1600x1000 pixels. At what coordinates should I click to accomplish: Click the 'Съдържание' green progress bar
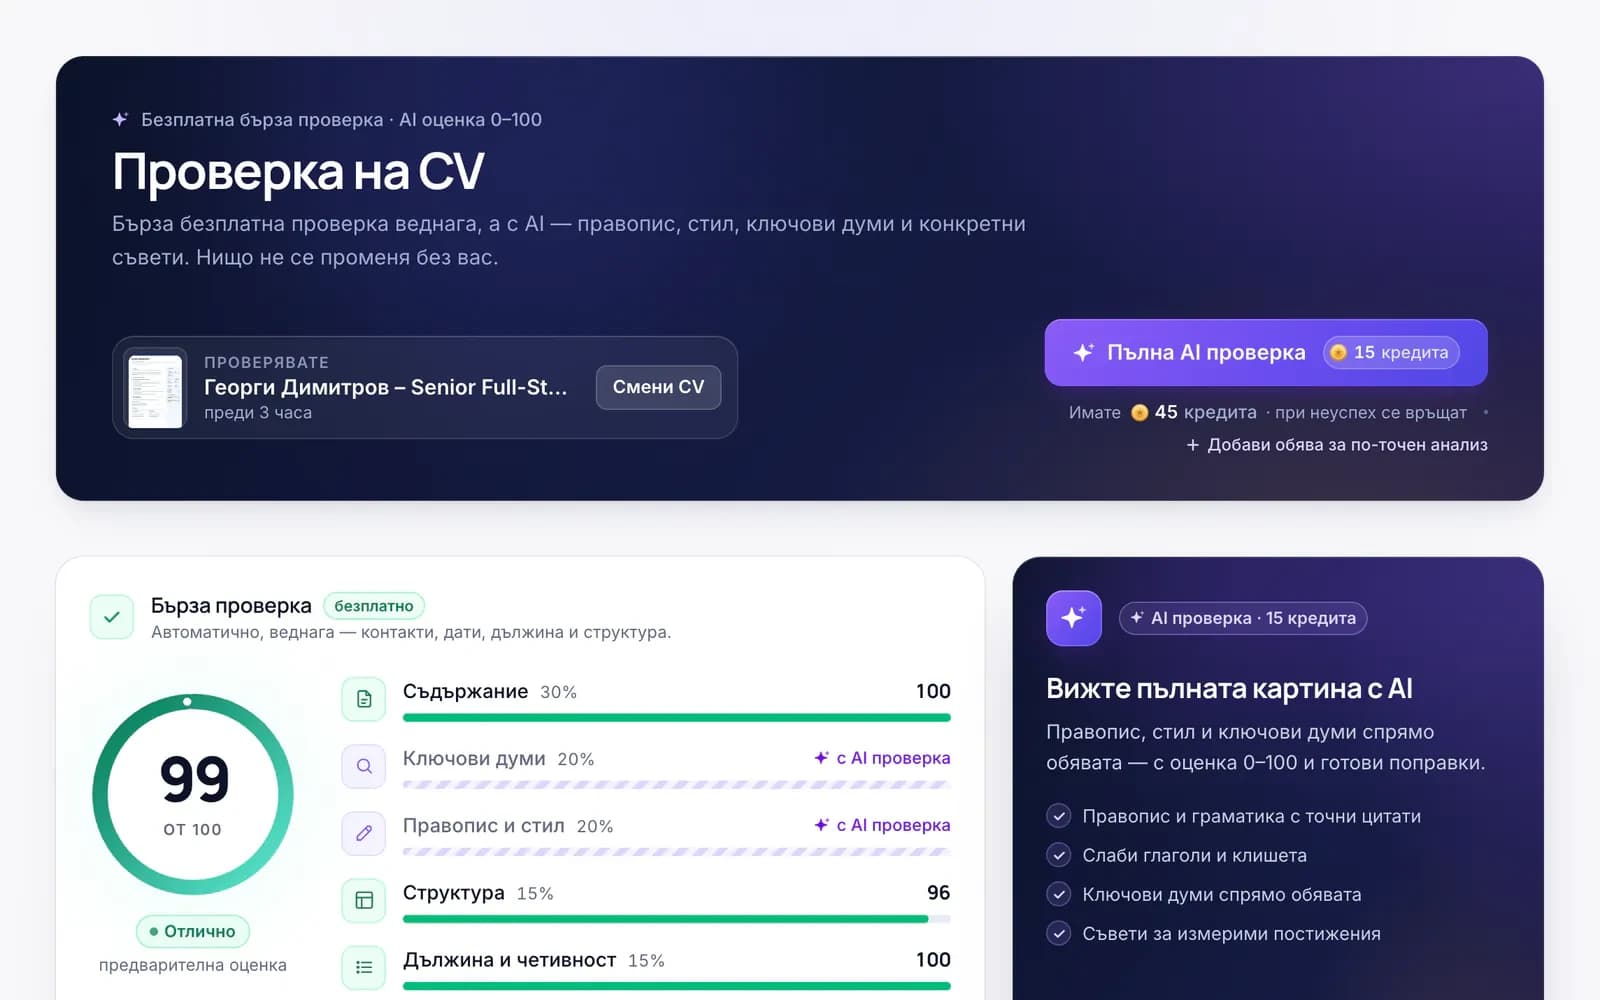point(677,717)
